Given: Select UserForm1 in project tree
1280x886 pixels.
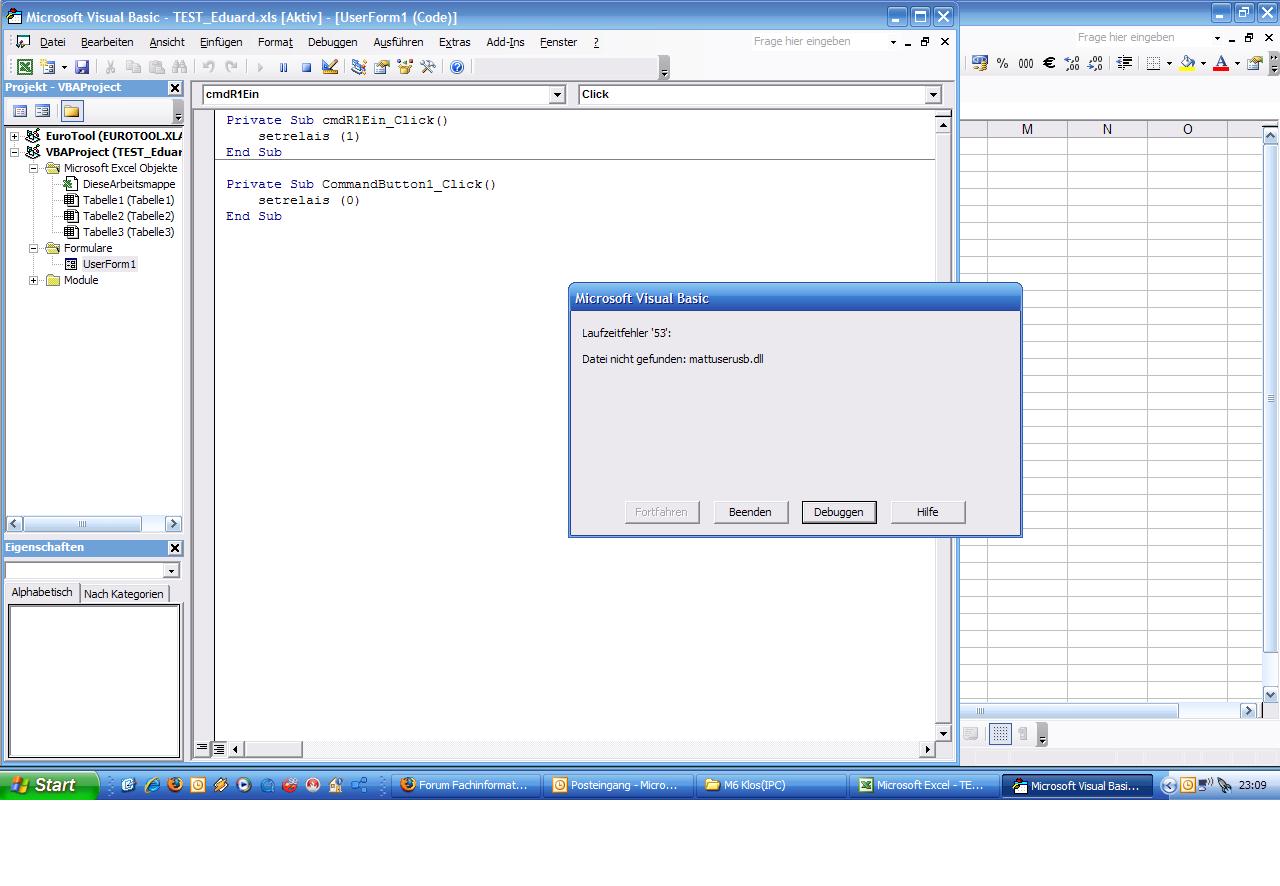Looking at the screenshot, I should pyautogui.click(x=109, y=264).
